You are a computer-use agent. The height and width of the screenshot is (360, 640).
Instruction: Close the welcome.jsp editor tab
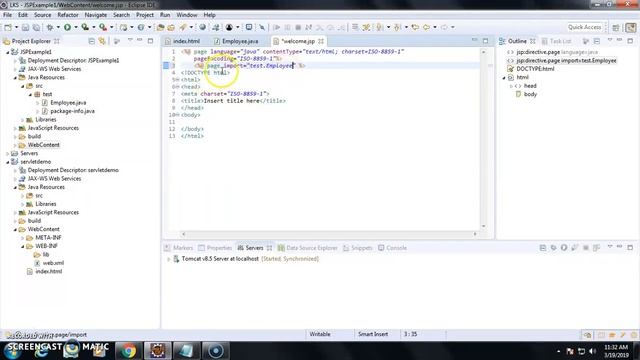tap(321, 41)
